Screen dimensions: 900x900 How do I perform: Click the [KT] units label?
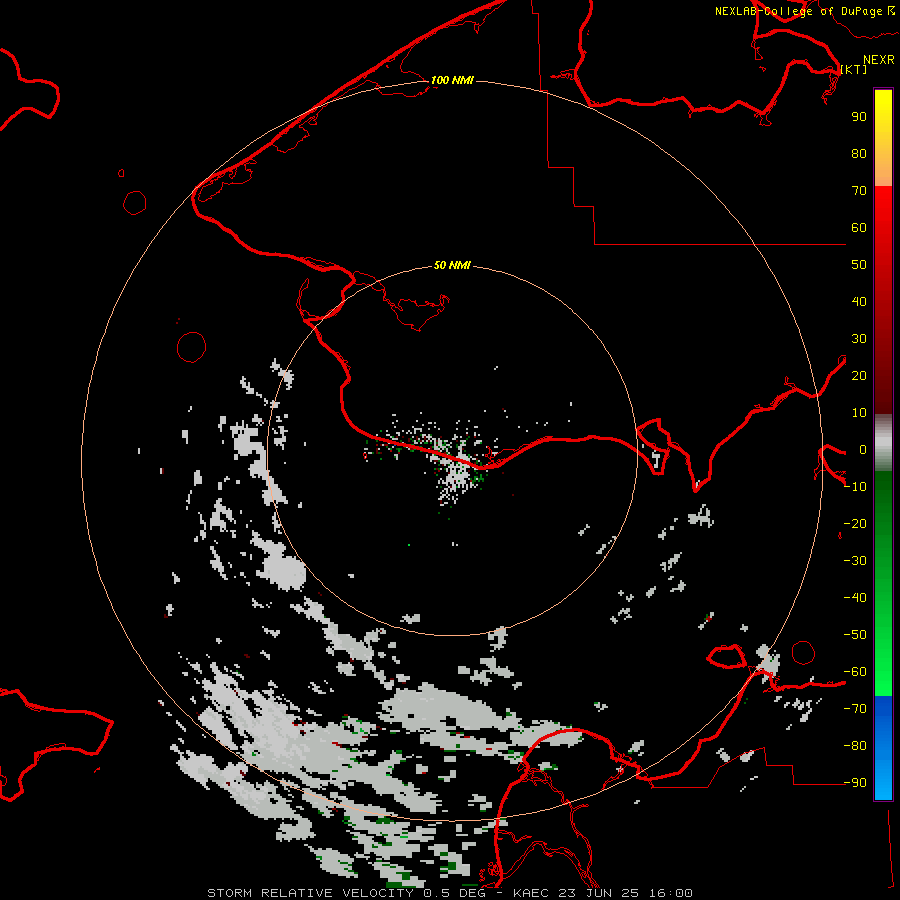(x=854, y=69)
